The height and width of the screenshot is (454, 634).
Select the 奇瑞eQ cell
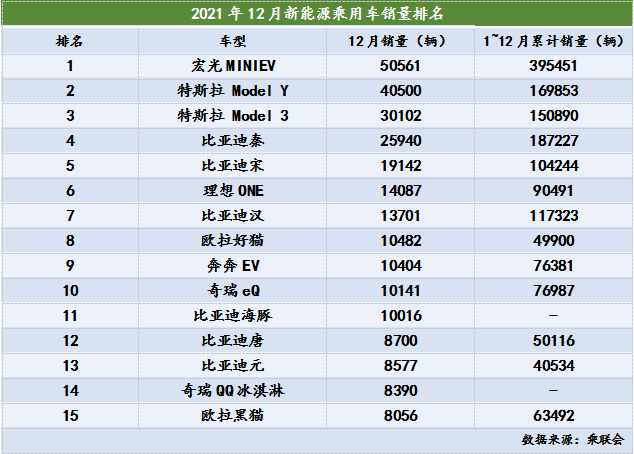coord(233,291)
